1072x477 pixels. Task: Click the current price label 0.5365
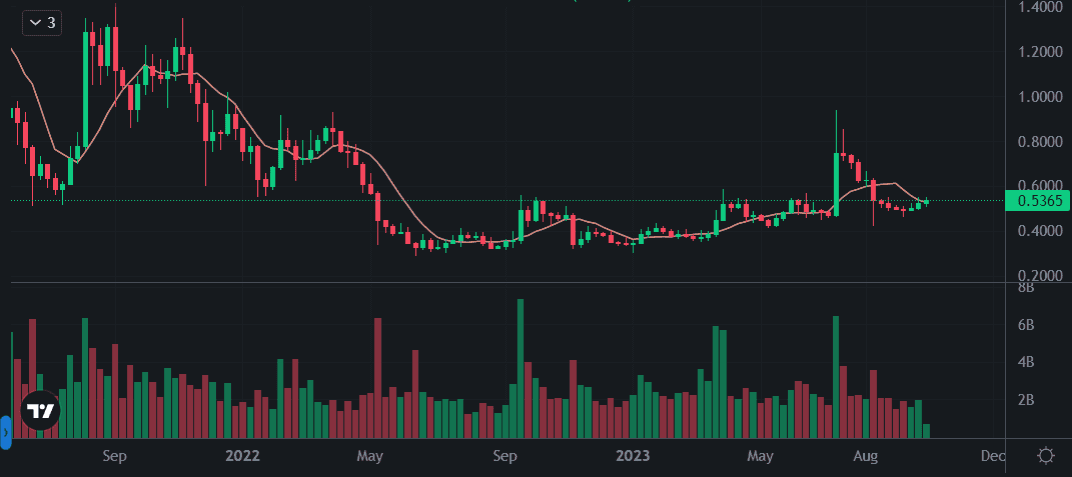pos(1038,201)
